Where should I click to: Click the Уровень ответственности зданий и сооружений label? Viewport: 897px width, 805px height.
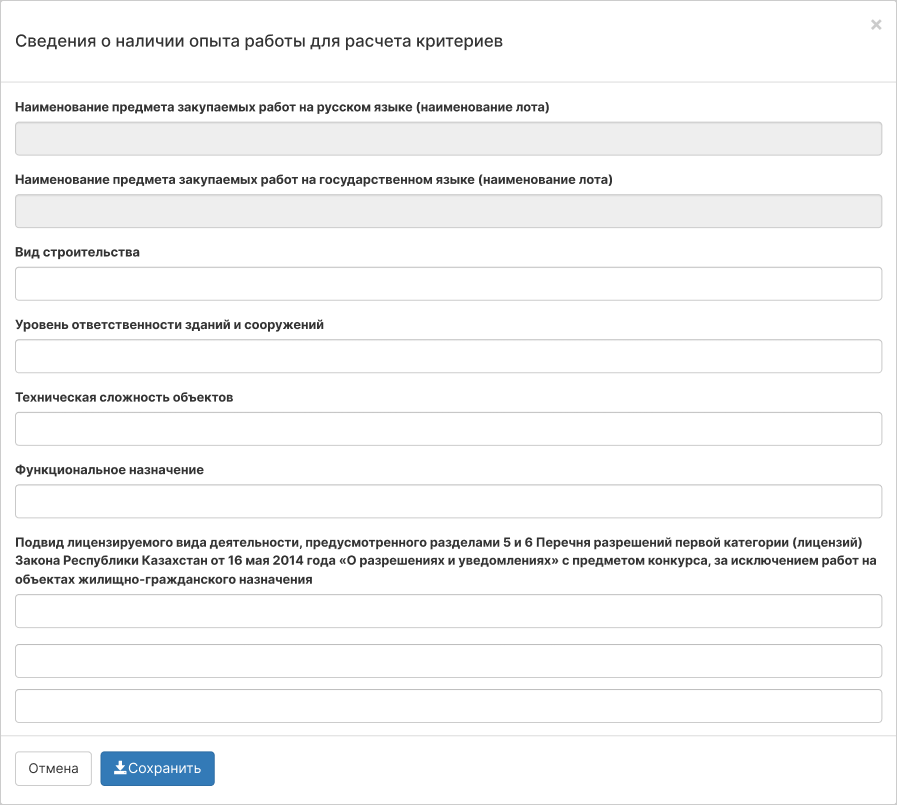169,325
